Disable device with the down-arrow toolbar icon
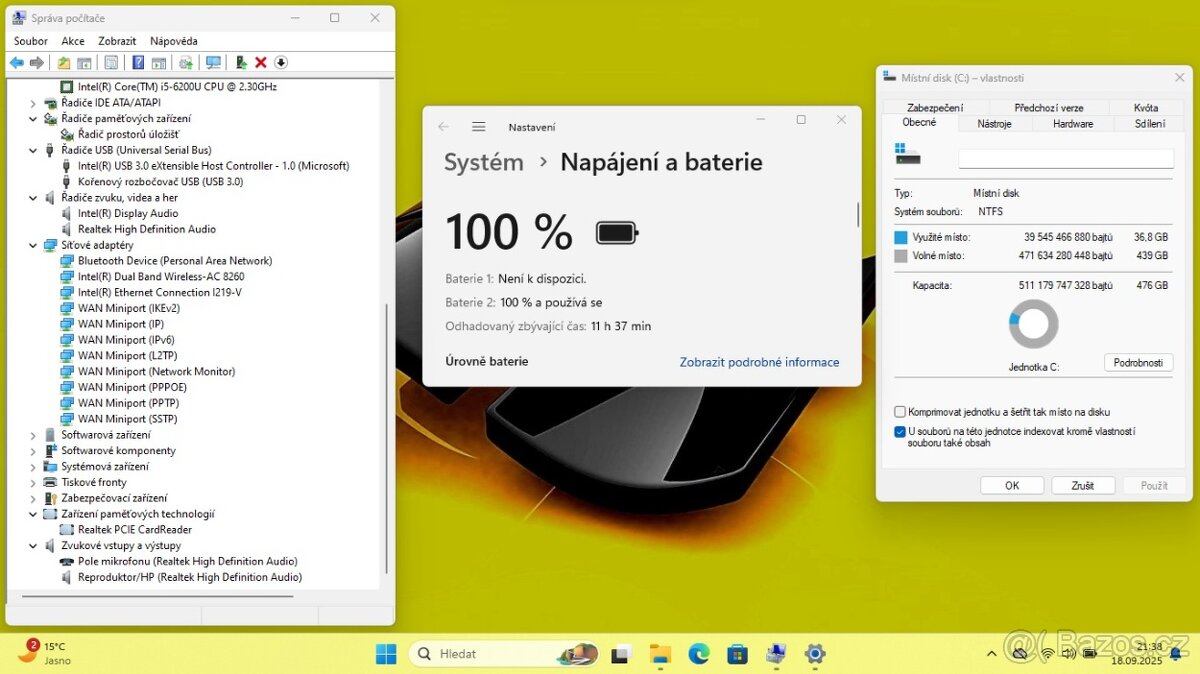 [x=281, y=62]
